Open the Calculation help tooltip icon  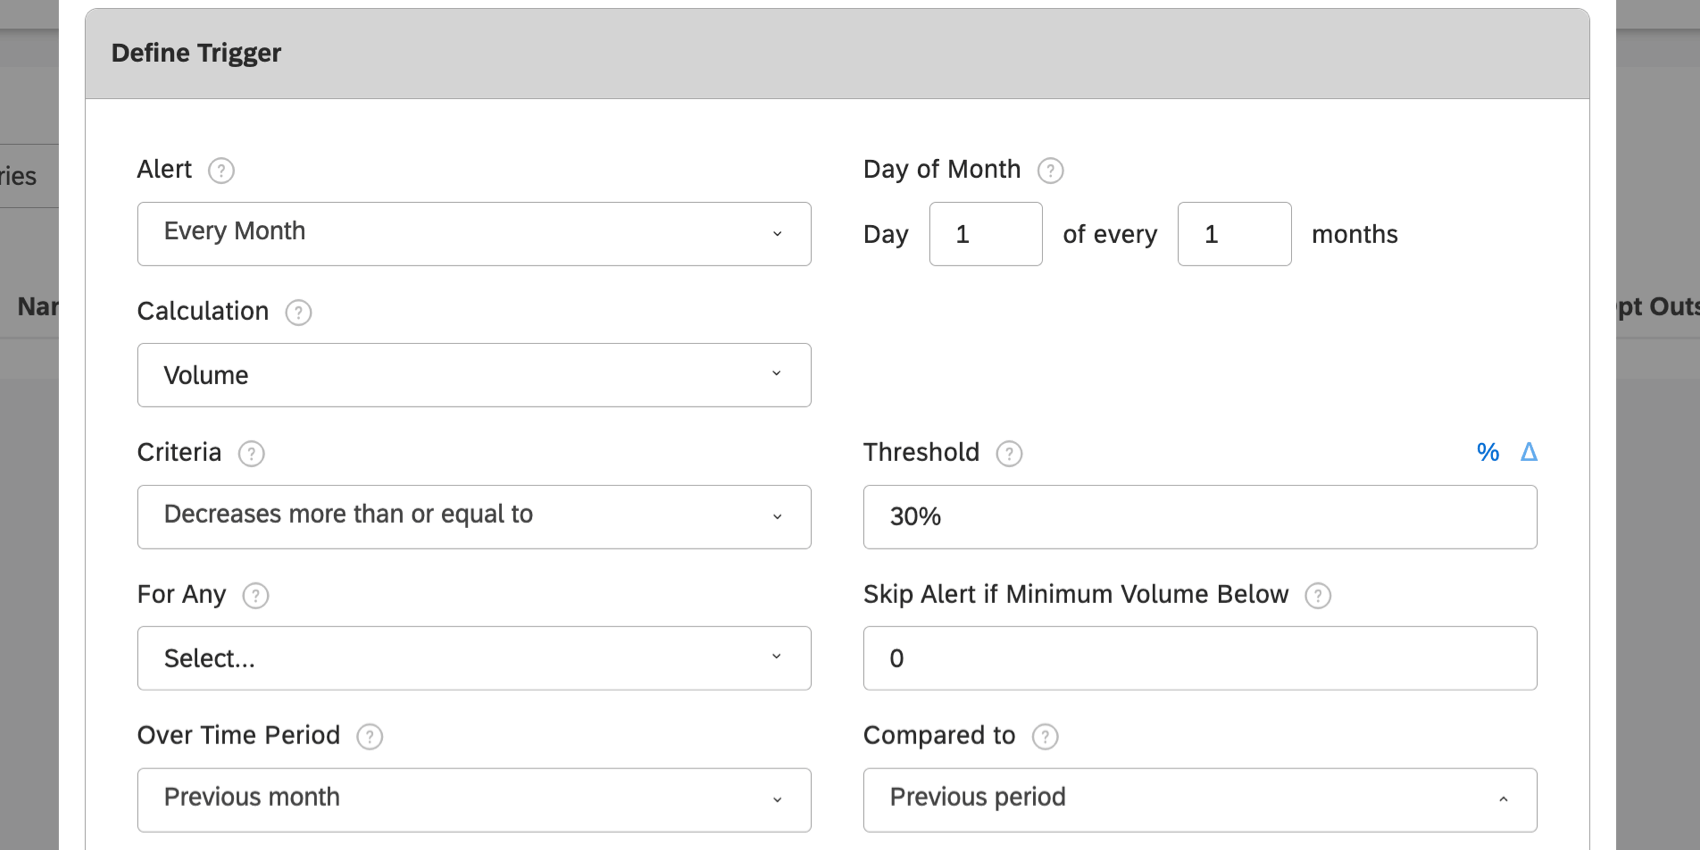pyautogui.click(x=298, y=313)
